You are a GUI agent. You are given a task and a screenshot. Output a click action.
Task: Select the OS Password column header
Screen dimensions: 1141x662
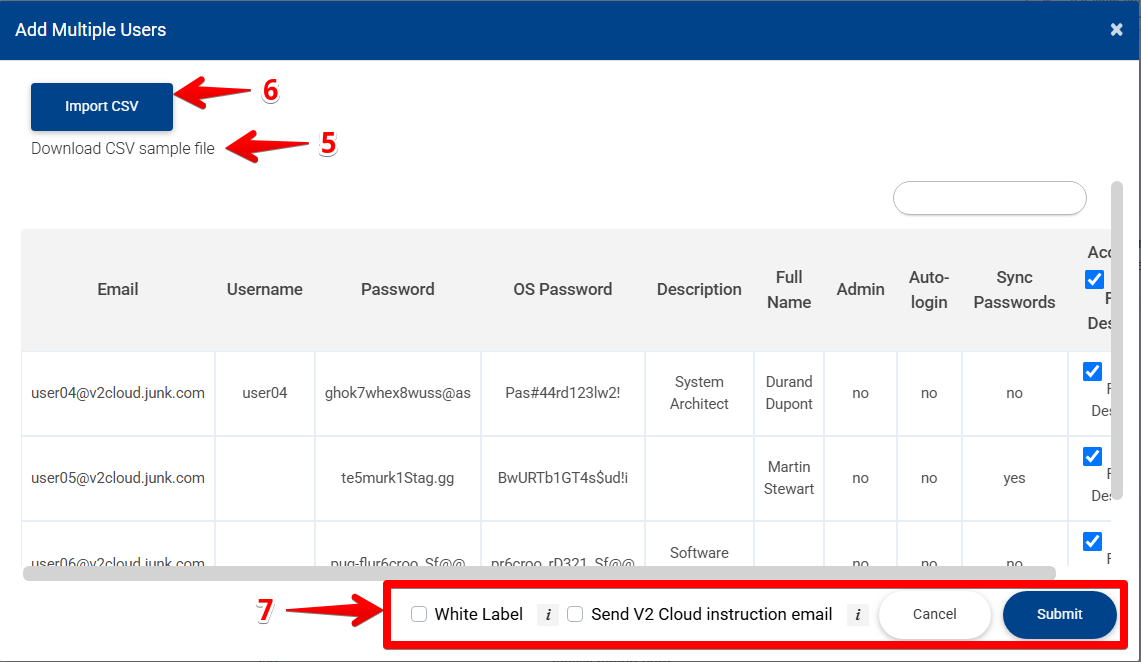[x=562, y=290]
